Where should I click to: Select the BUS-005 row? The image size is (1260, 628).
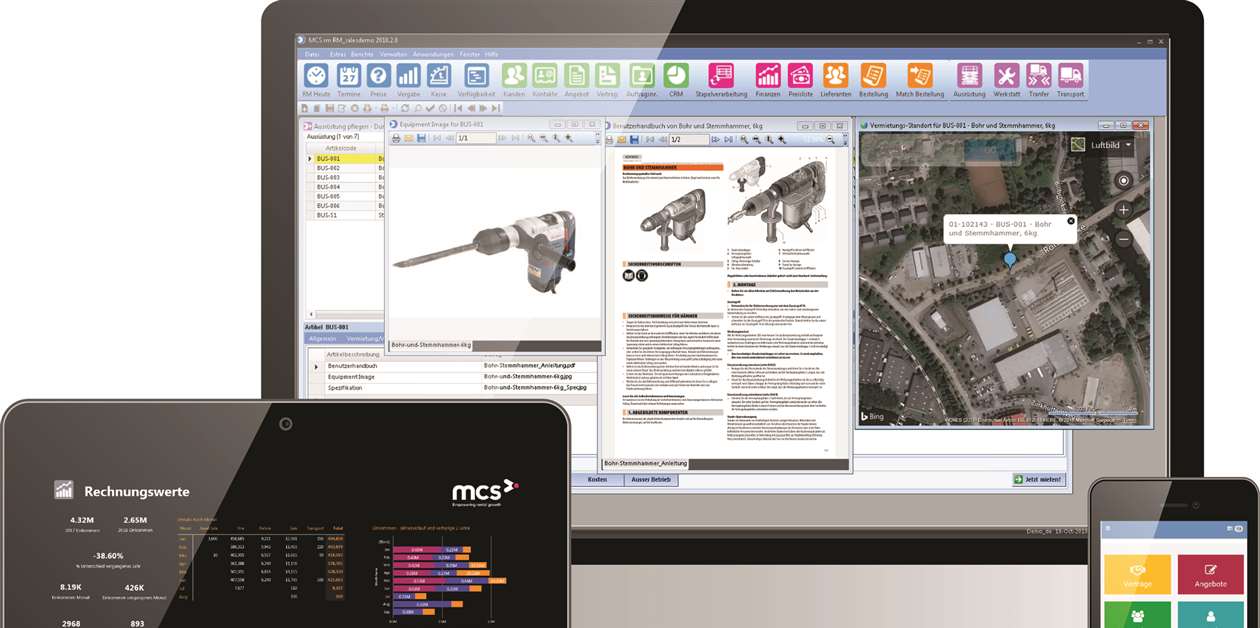[x=346, y=196]
